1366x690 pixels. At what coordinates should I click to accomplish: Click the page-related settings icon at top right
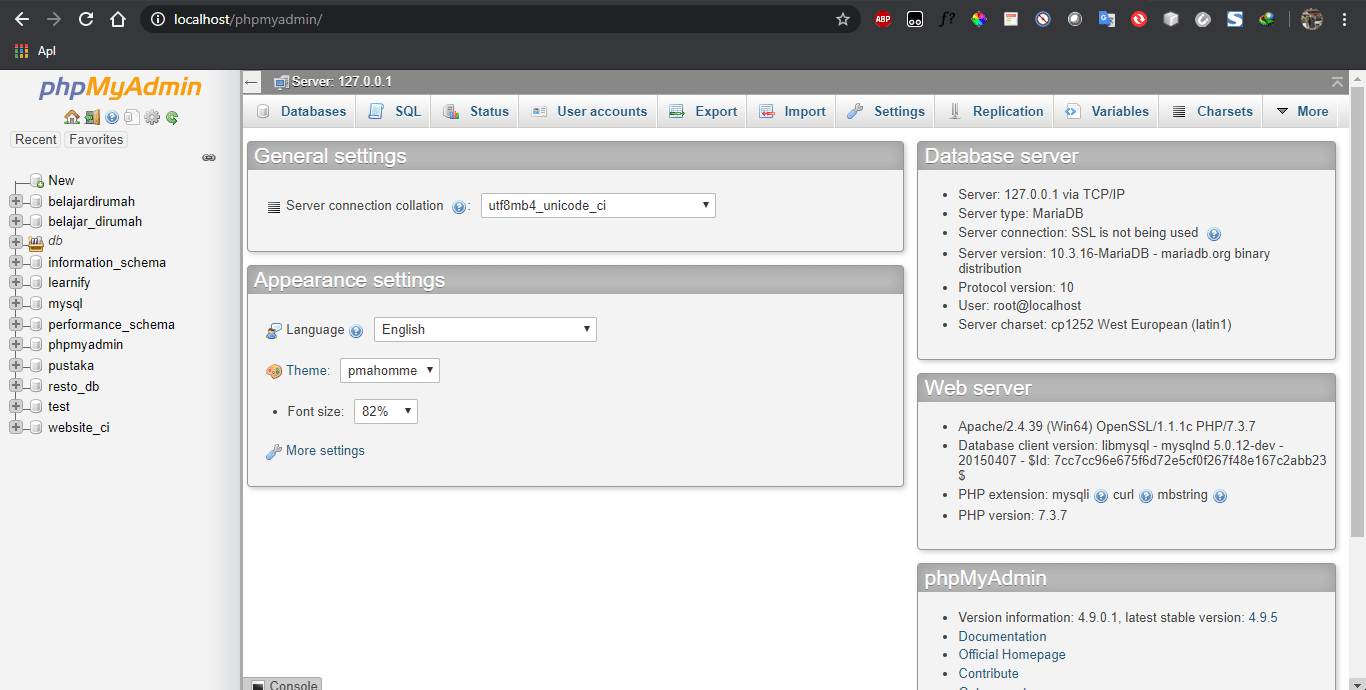click(1337, 82)
